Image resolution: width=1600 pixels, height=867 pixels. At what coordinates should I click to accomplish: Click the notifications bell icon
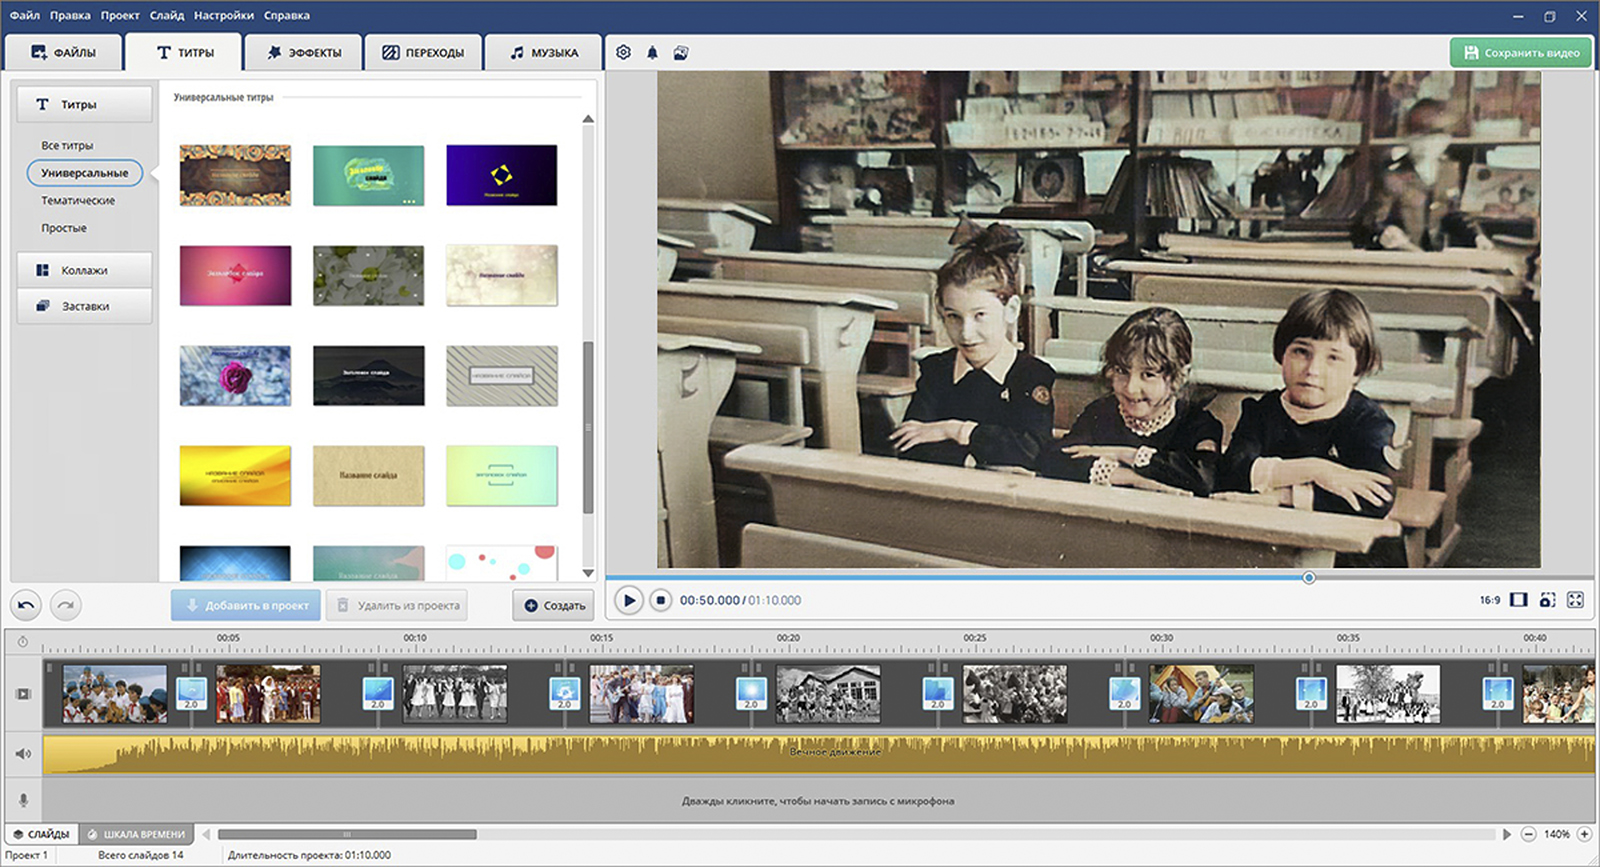click(x=652, y=52)
